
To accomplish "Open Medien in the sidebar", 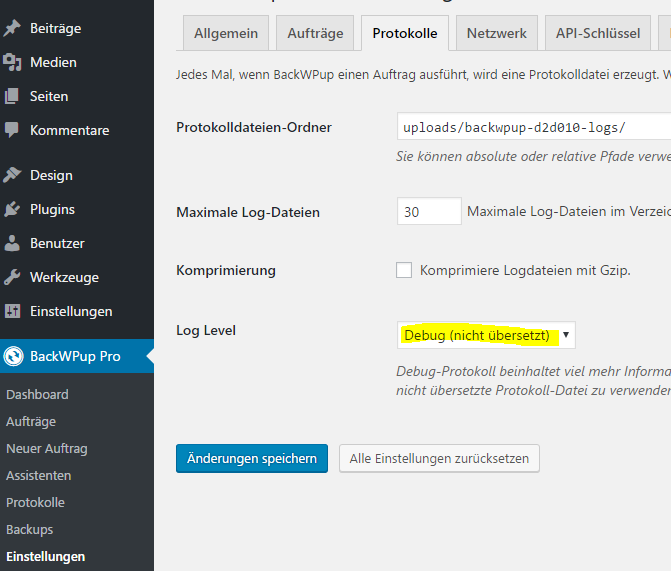I will click(x=77, y=62).
